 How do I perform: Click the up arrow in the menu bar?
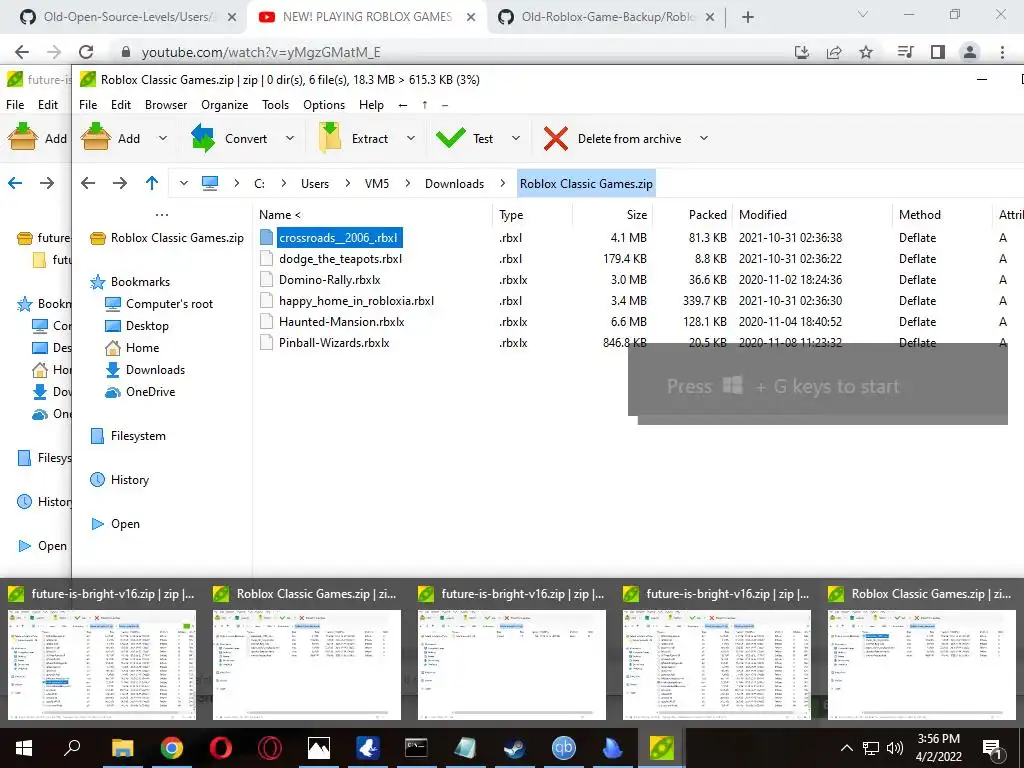[424, 104]
